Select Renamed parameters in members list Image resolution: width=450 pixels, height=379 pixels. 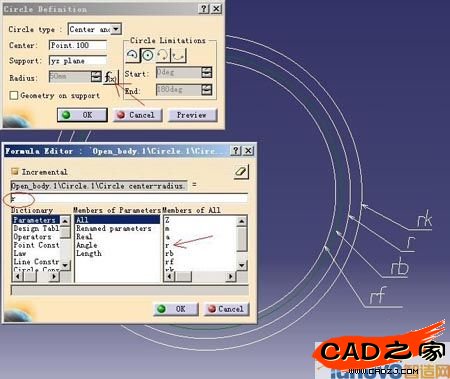tap(114, 228)
